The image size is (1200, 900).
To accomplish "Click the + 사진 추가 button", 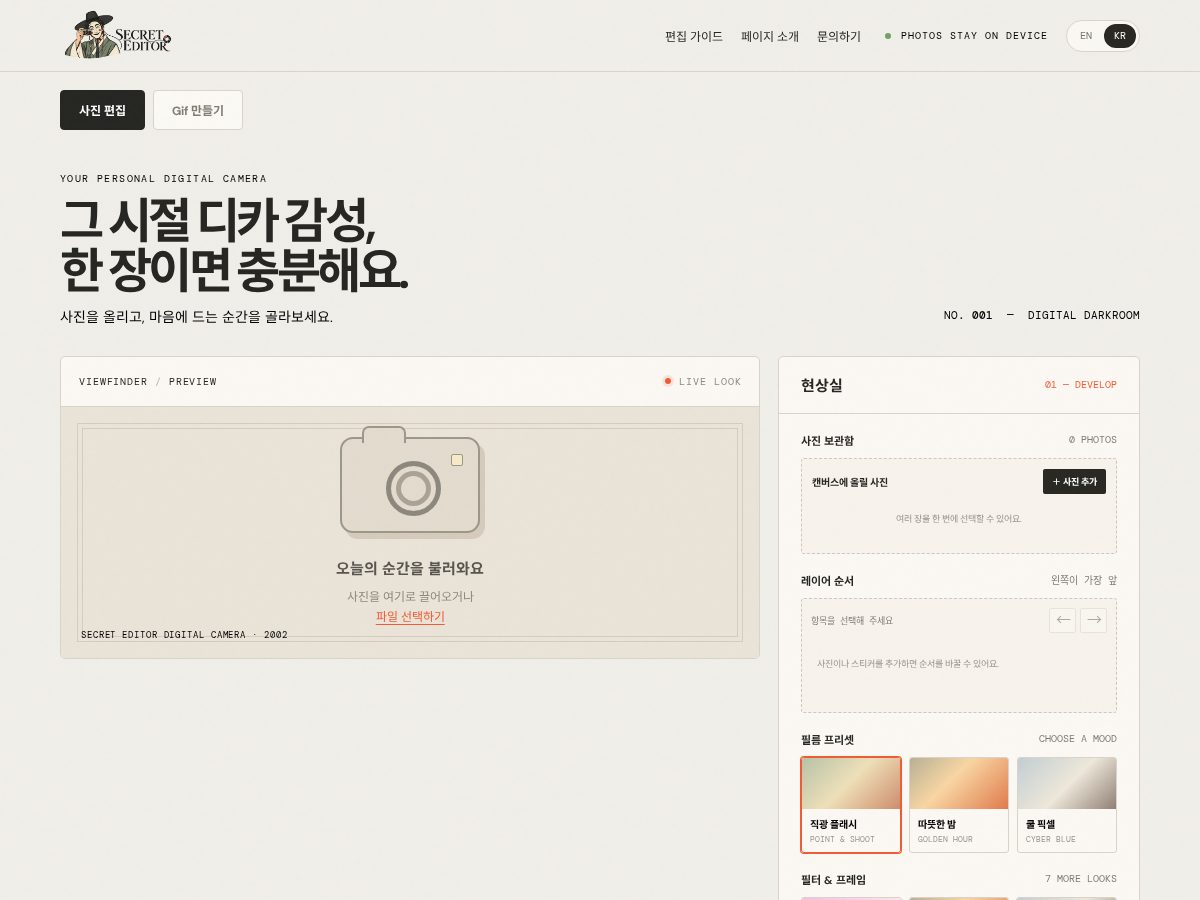I will pyautogui.click(x=1074, y=481).
